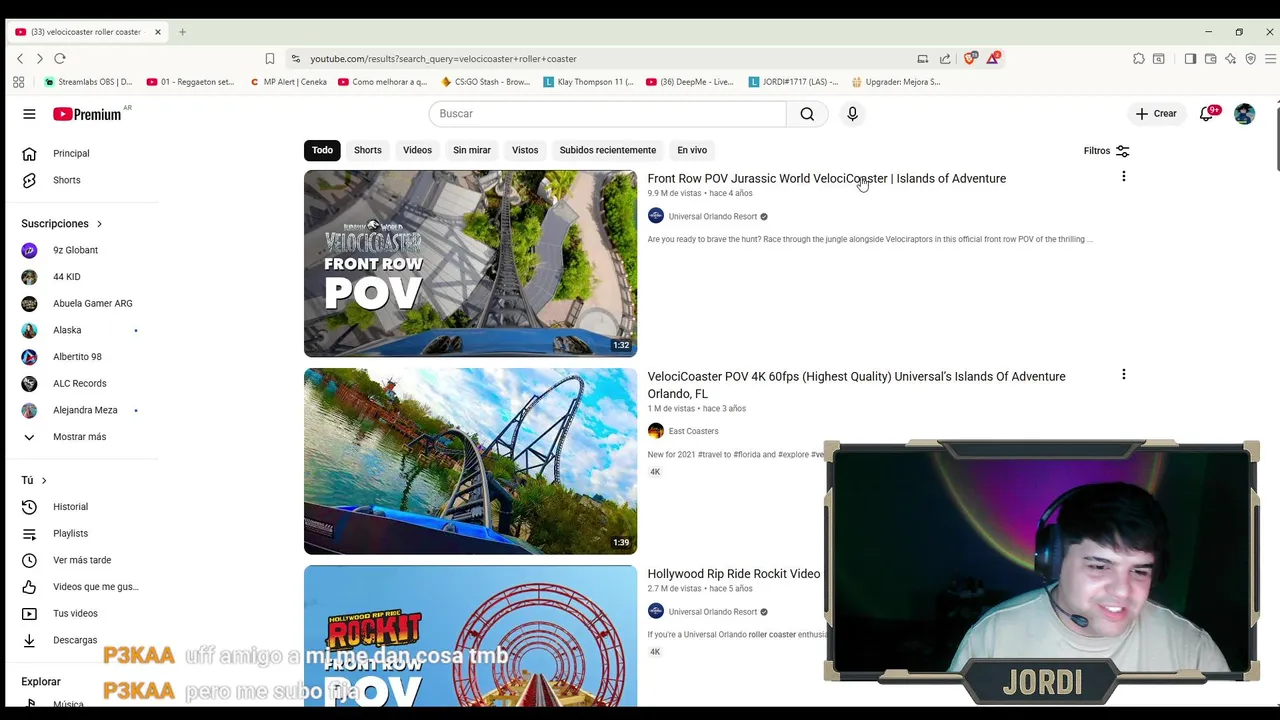Select the Vistos filter chip

click(x=525, y=150)
